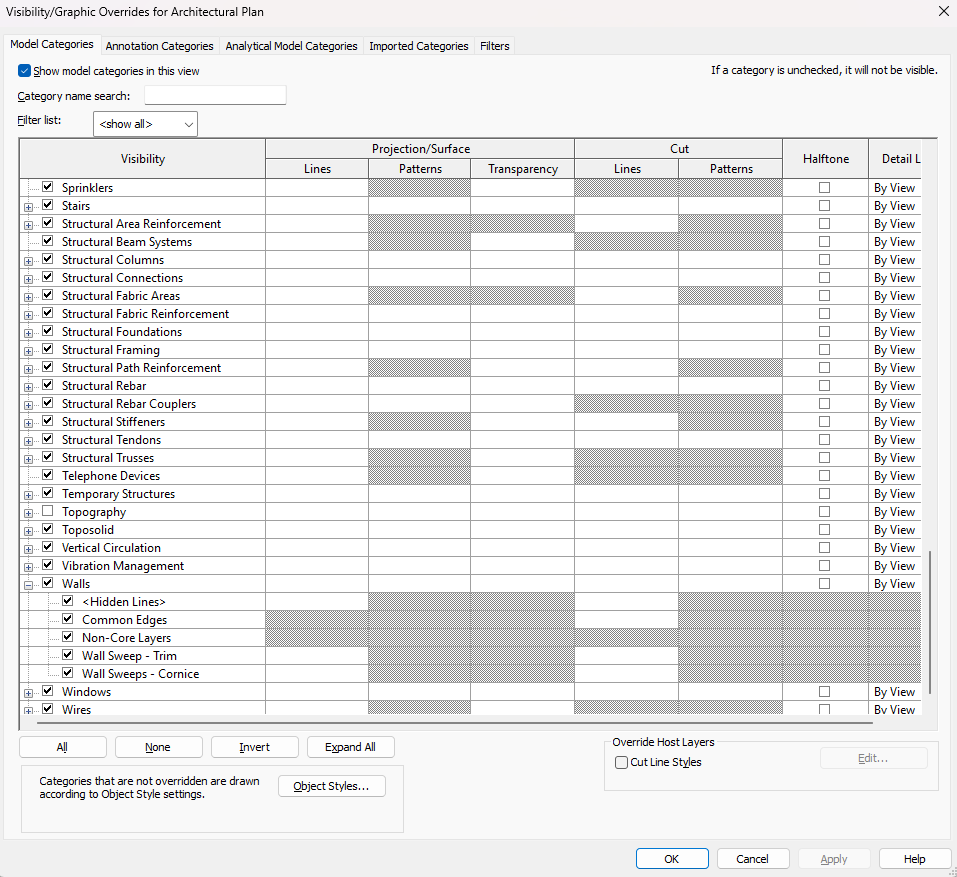Click the Expand All button

coord(350,746)
